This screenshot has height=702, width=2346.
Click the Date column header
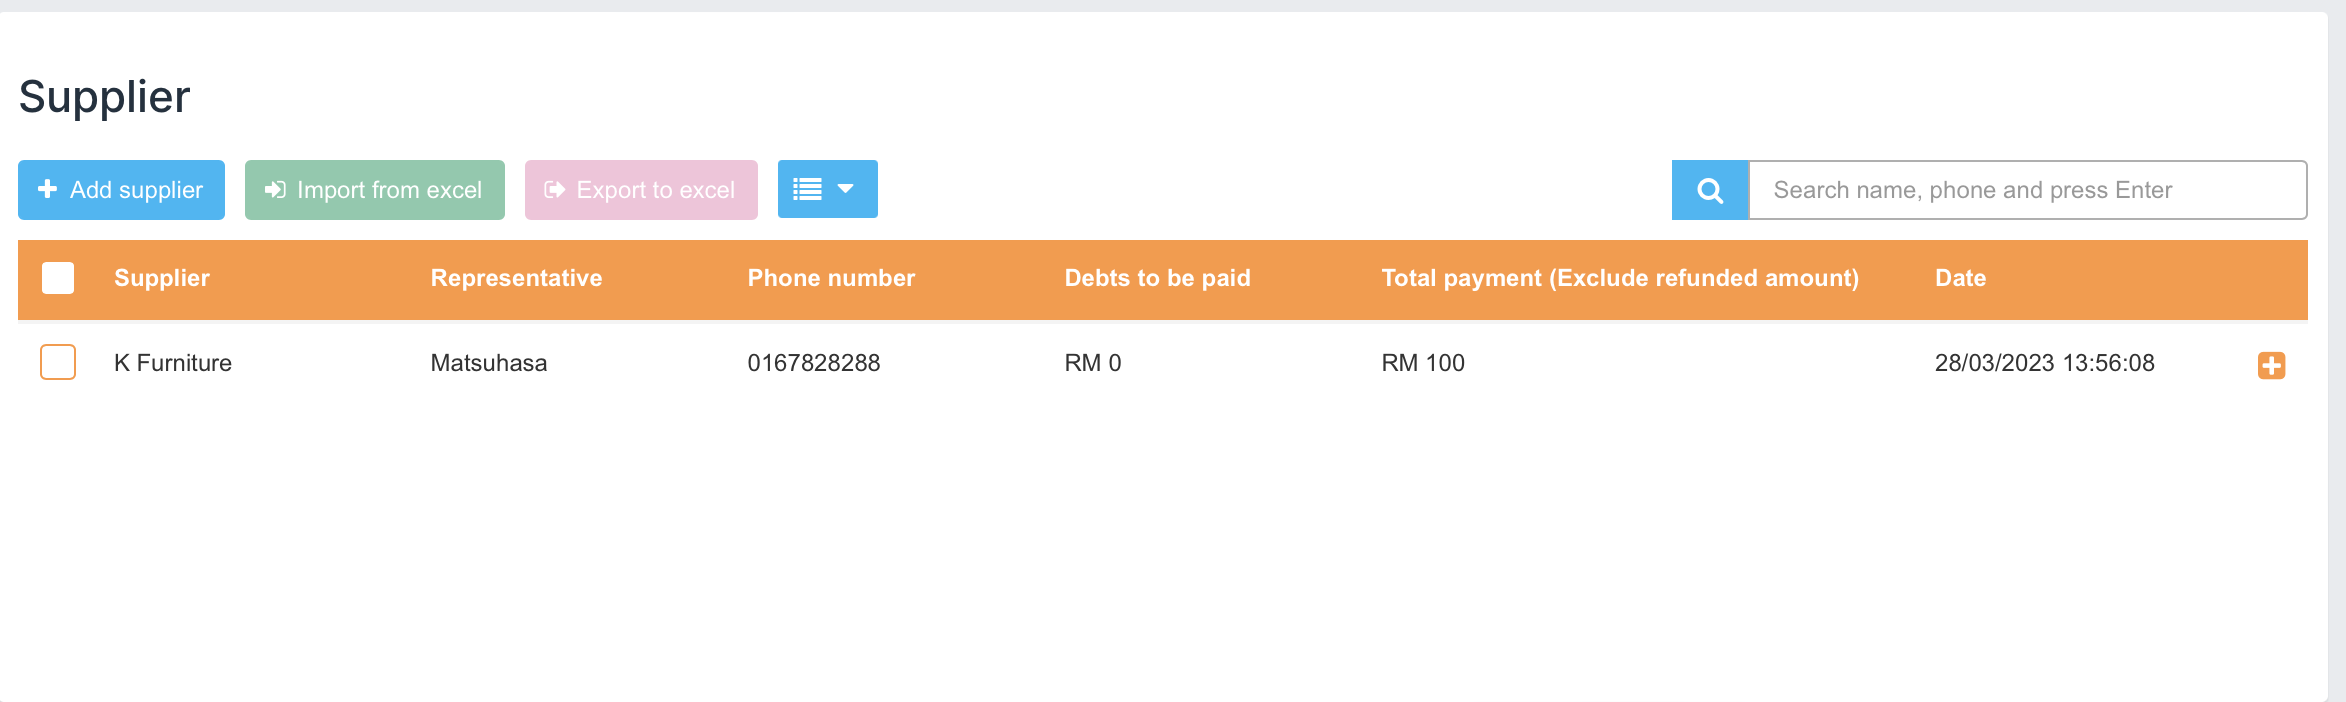(1960, 278)
